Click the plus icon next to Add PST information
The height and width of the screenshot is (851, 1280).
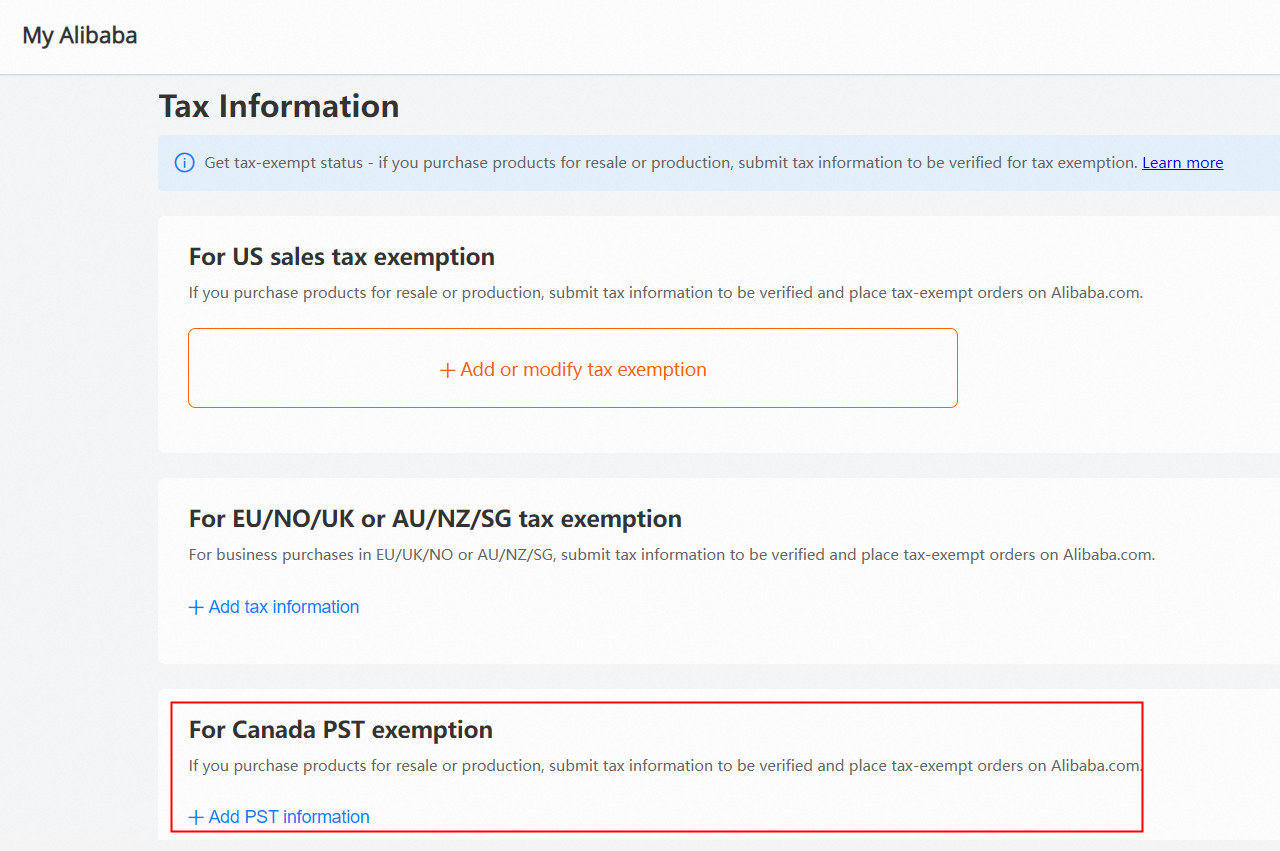coord(196,817)
